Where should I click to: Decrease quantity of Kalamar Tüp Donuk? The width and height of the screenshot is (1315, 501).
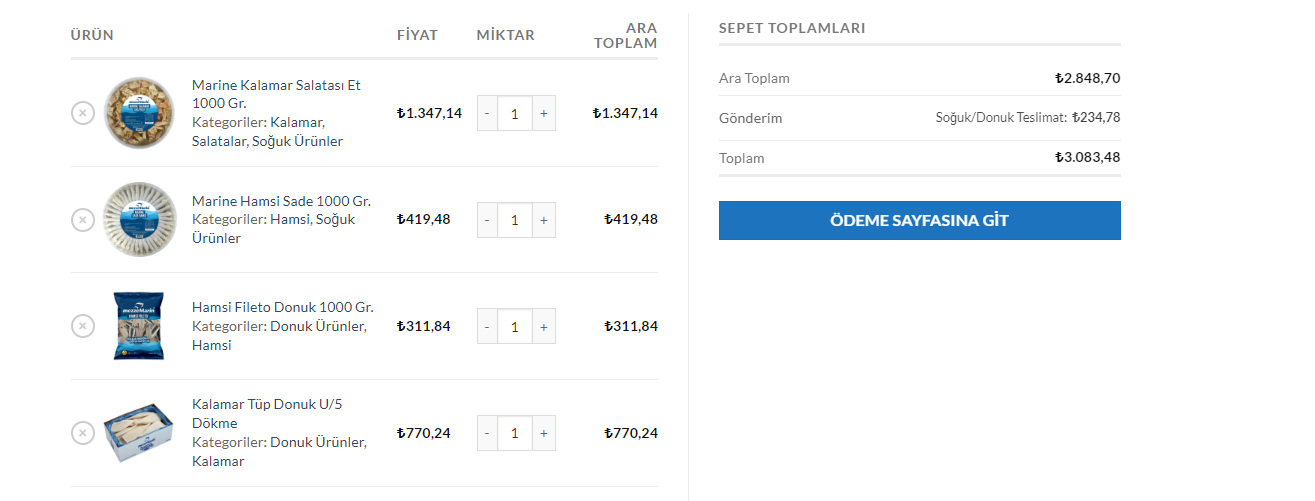[487, 433]
